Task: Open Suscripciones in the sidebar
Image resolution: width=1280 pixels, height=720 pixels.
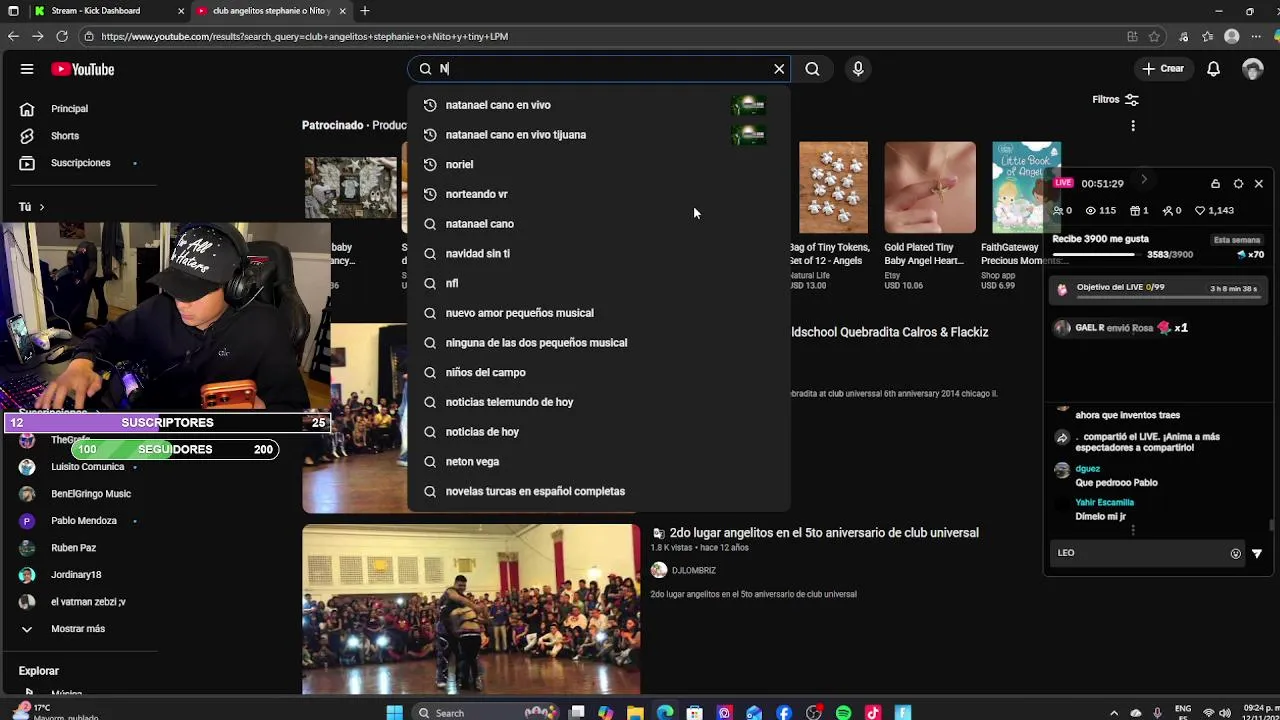Action: coord(80,163)
